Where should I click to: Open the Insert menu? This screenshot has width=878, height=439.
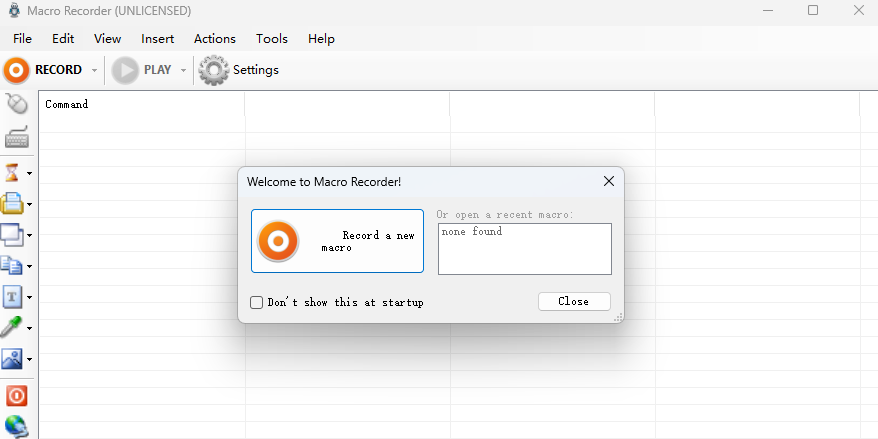(158, 39)
